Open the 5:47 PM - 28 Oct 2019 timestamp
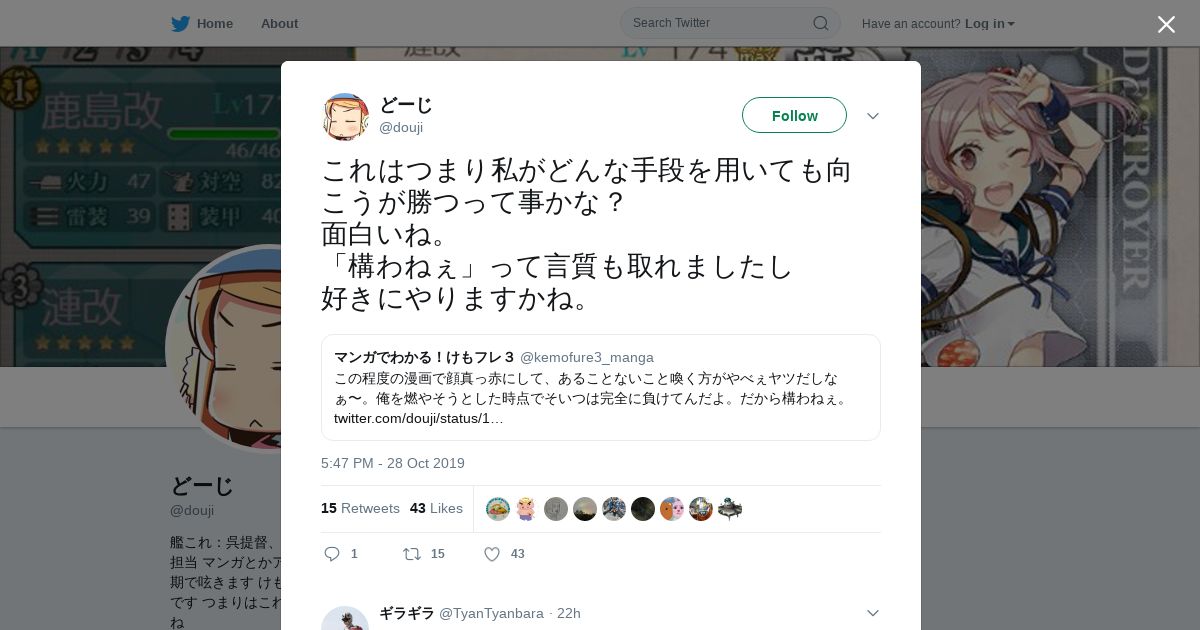The height and width of the screenshot is (630, 1200). pyautogui.click(x=393, y=463)
